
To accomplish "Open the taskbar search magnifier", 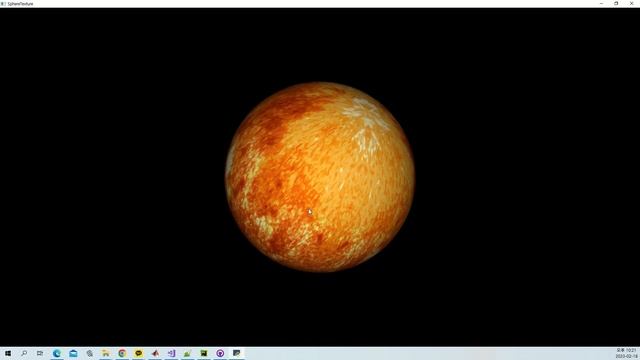I will point(24,353).
